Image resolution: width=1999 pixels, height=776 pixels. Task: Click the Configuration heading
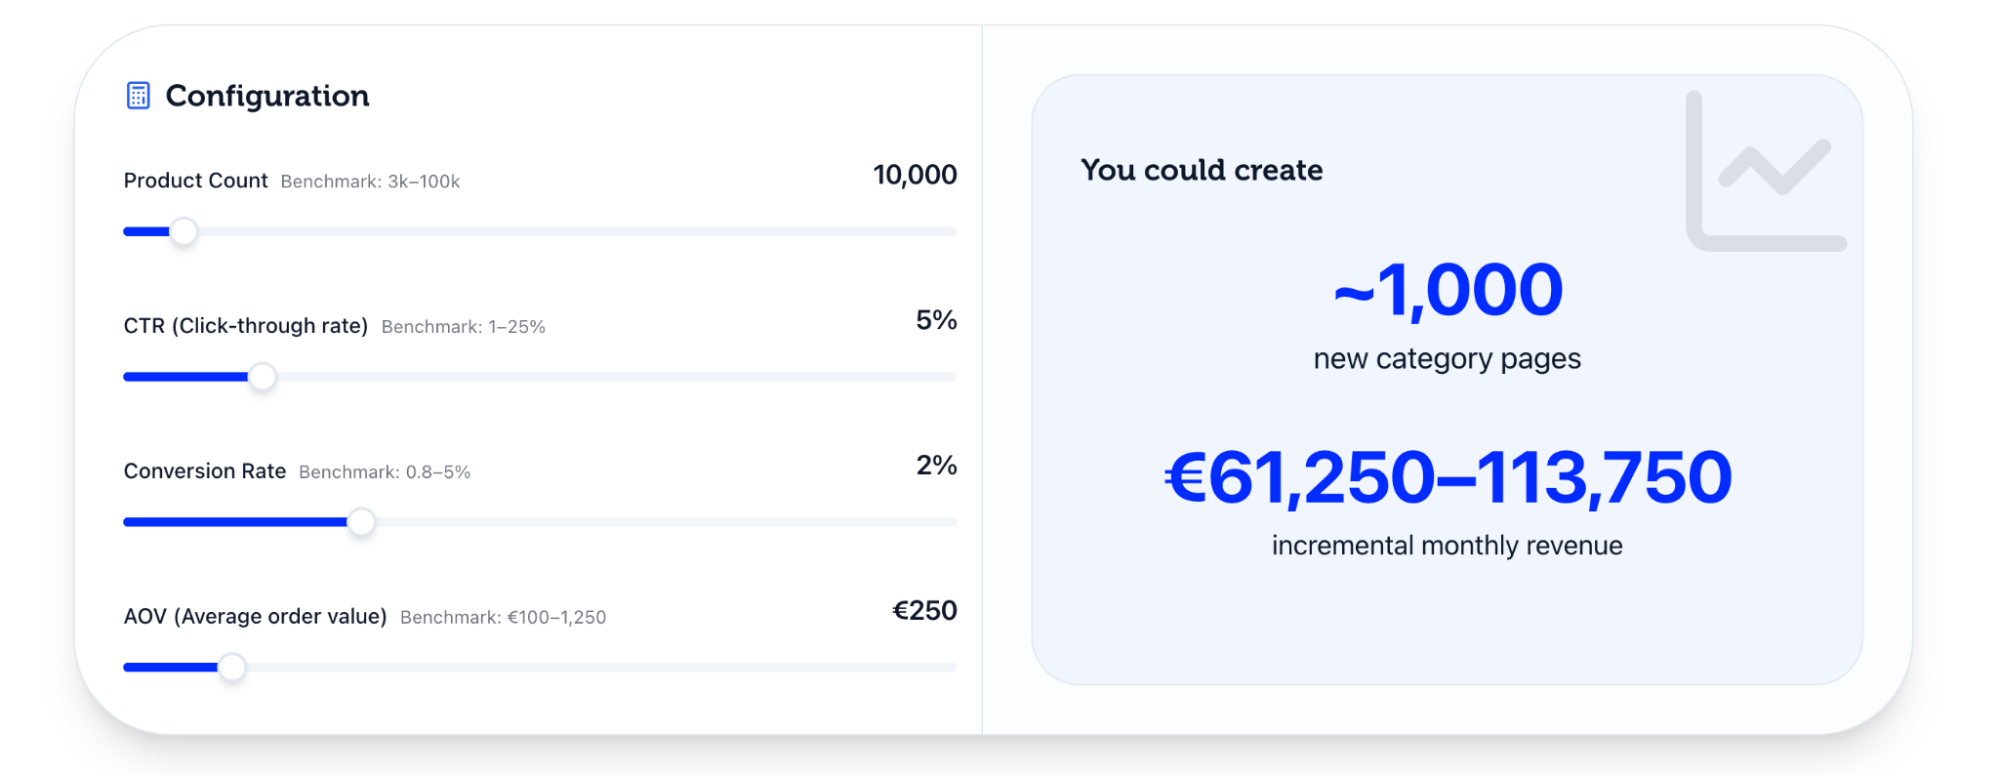click(267, 95)
